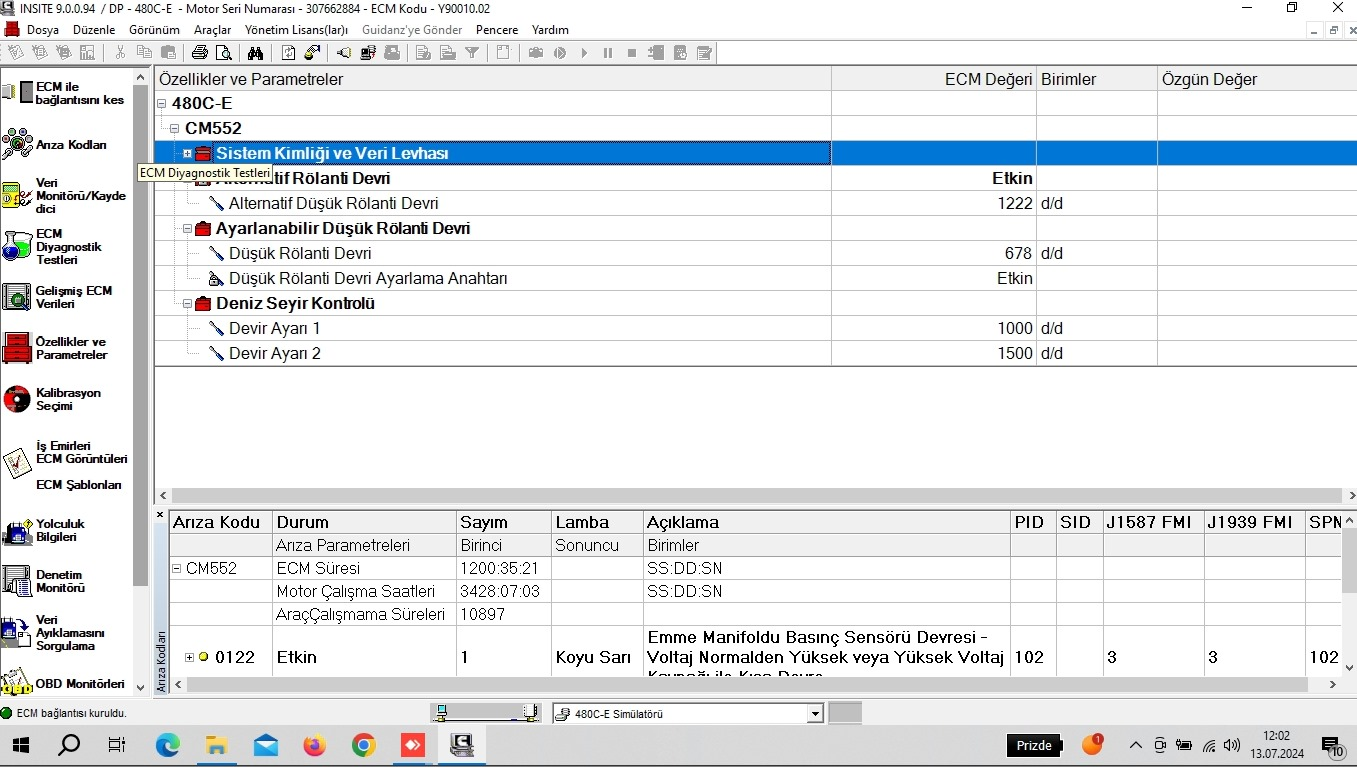
Task: Click the print preview toolbar icon
Action: coord(223,53)
